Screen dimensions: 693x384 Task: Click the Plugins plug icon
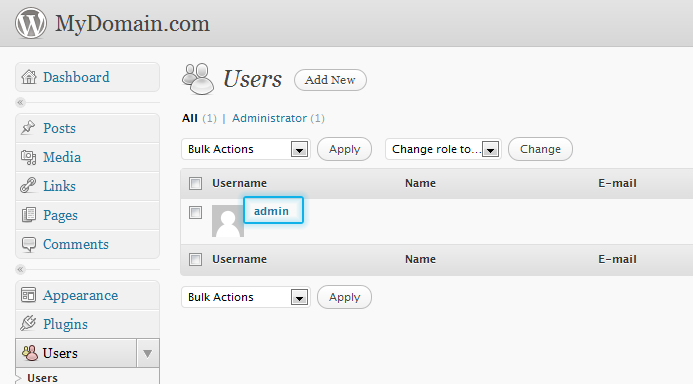[x=28, y=323]
